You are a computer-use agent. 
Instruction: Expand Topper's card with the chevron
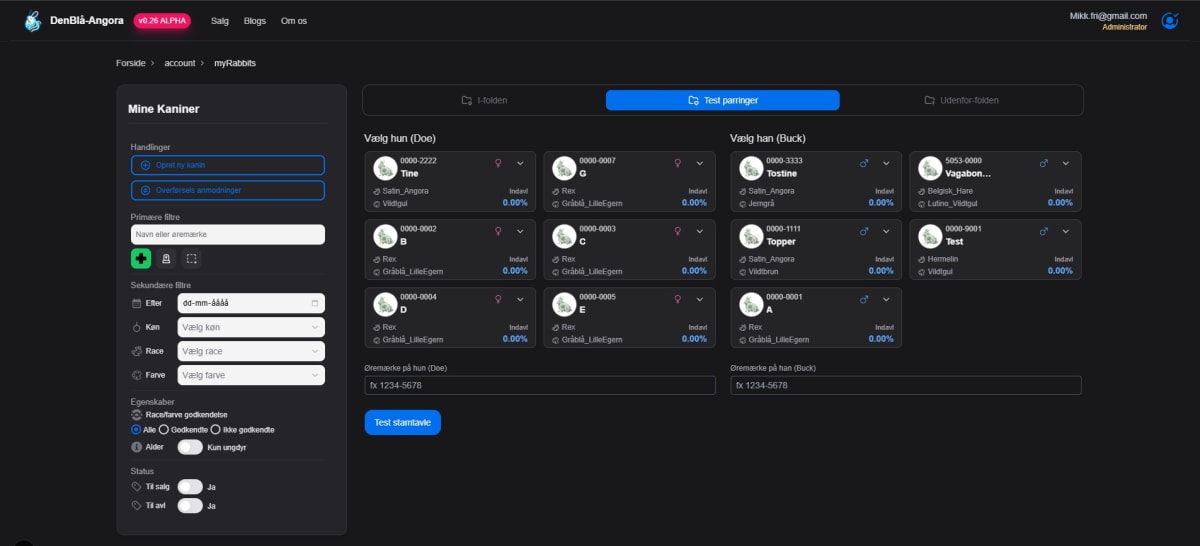pyautogui.click(x=886, y=231)
